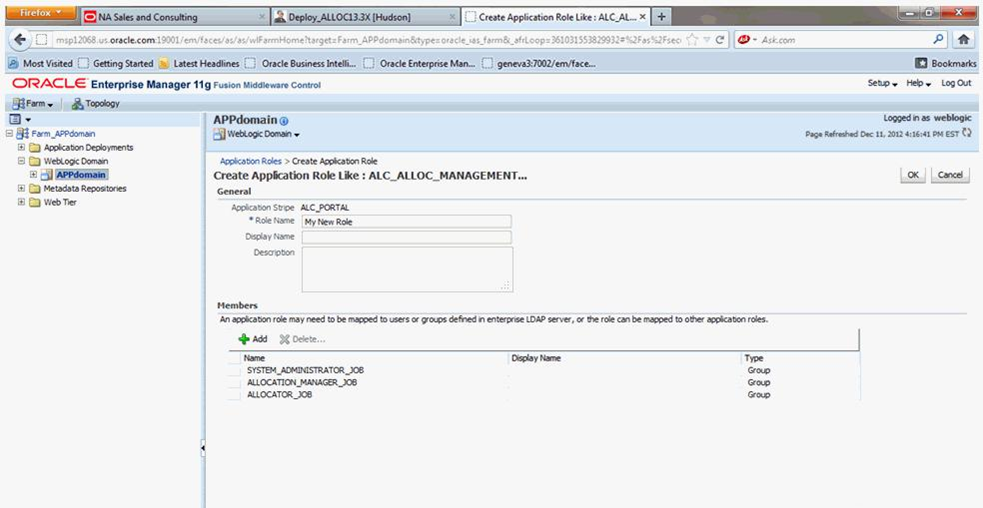Click the Ask.com search engine logo

(745, 40)
